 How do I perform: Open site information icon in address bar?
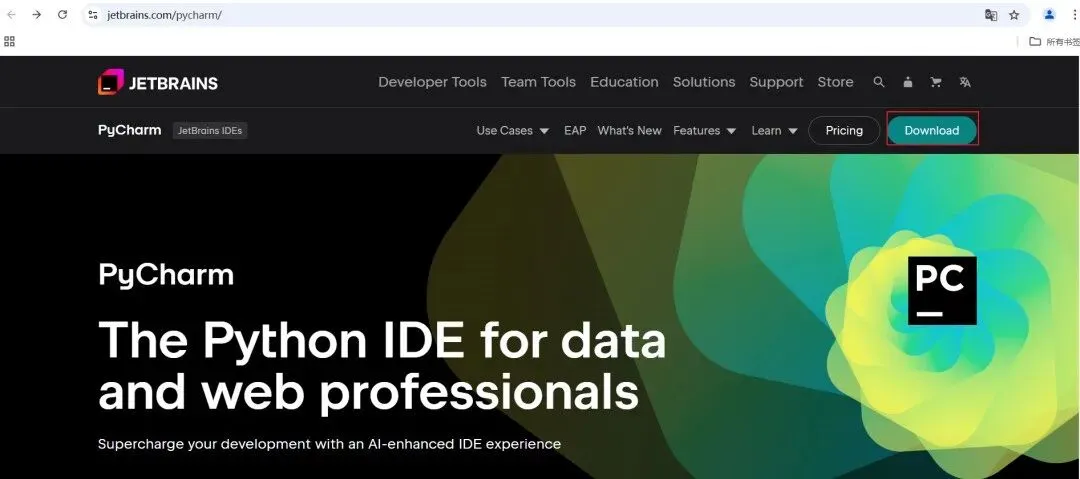point(93,14)
